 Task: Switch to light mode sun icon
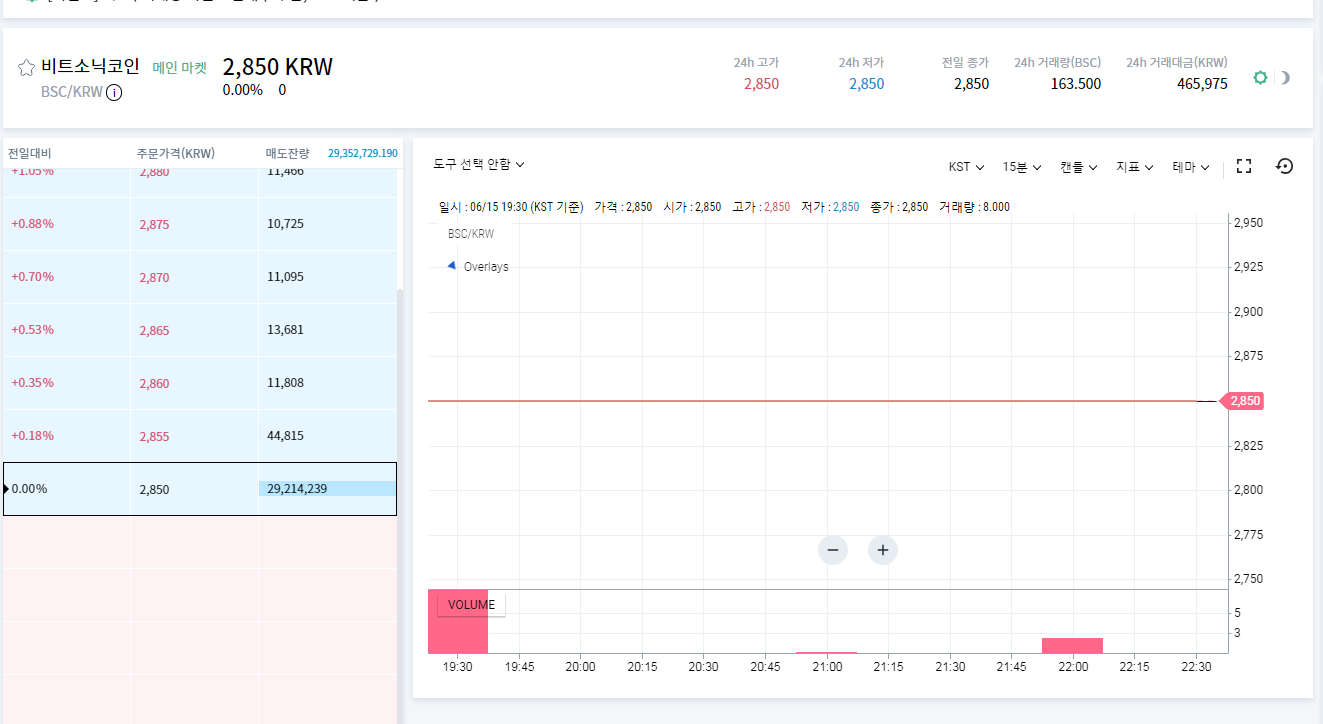point(1260,77)
